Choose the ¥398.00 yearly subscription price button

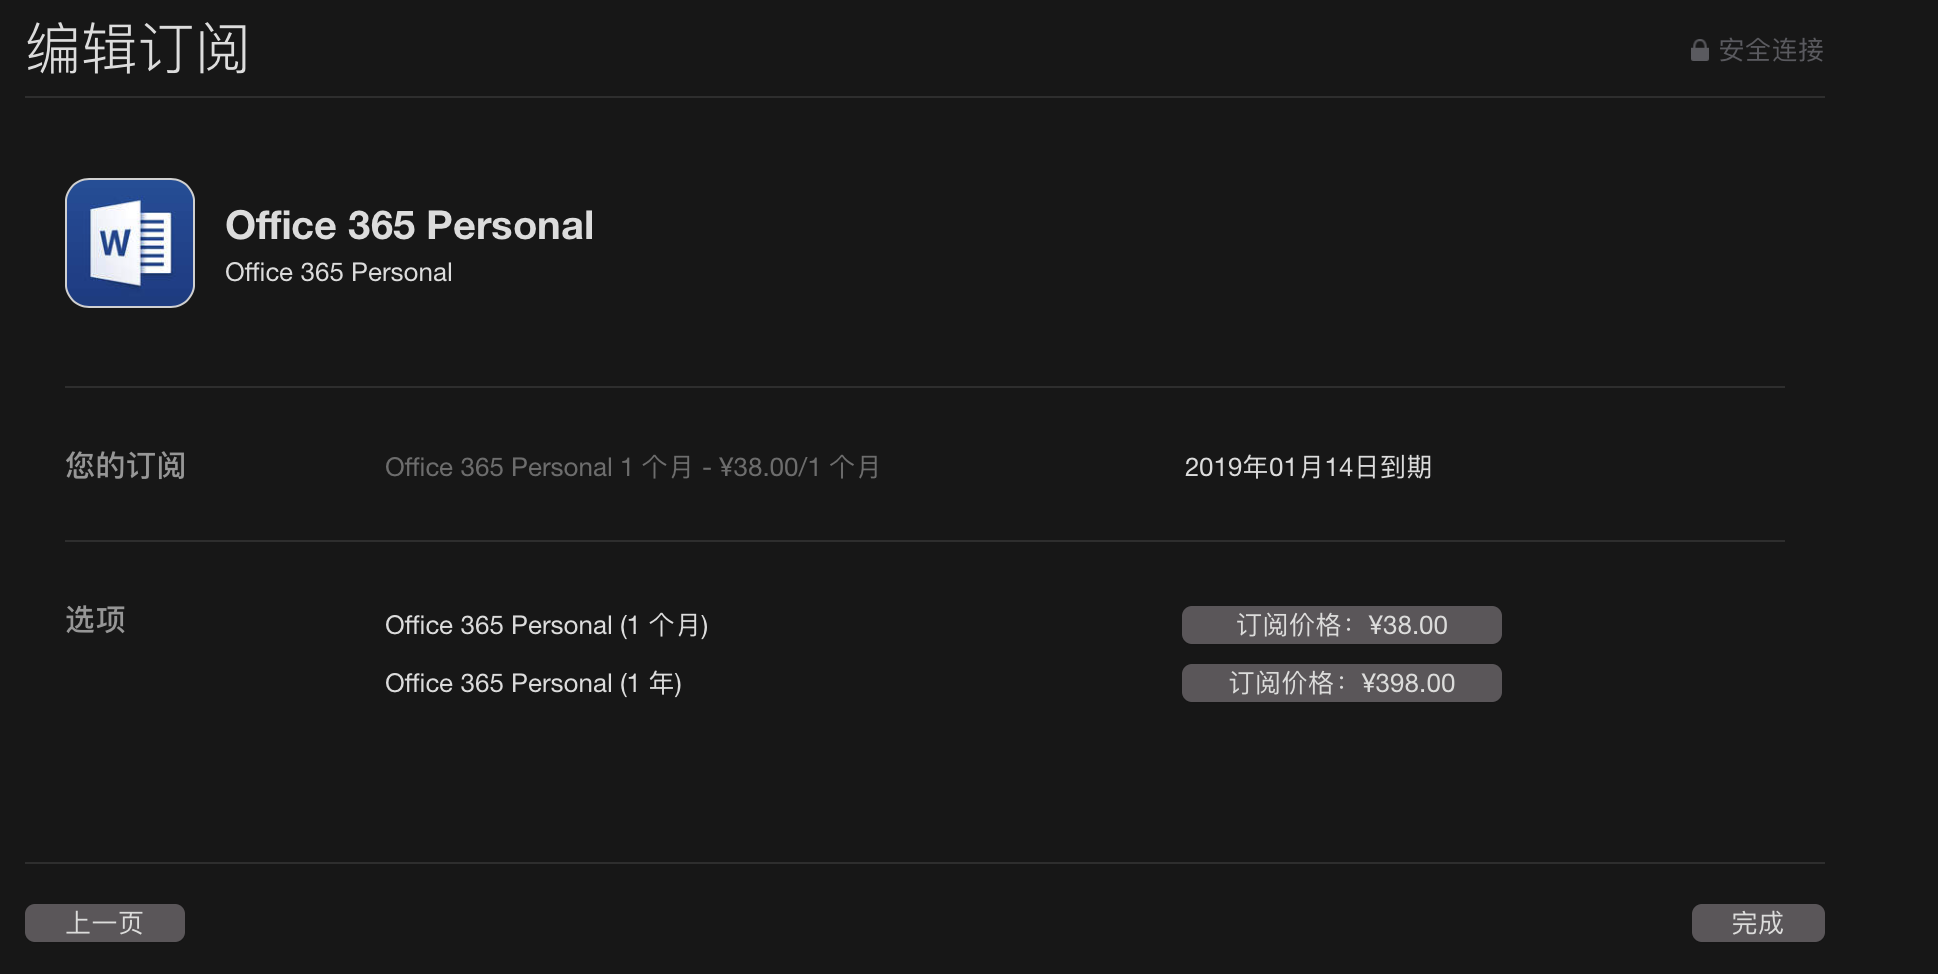1341,683
